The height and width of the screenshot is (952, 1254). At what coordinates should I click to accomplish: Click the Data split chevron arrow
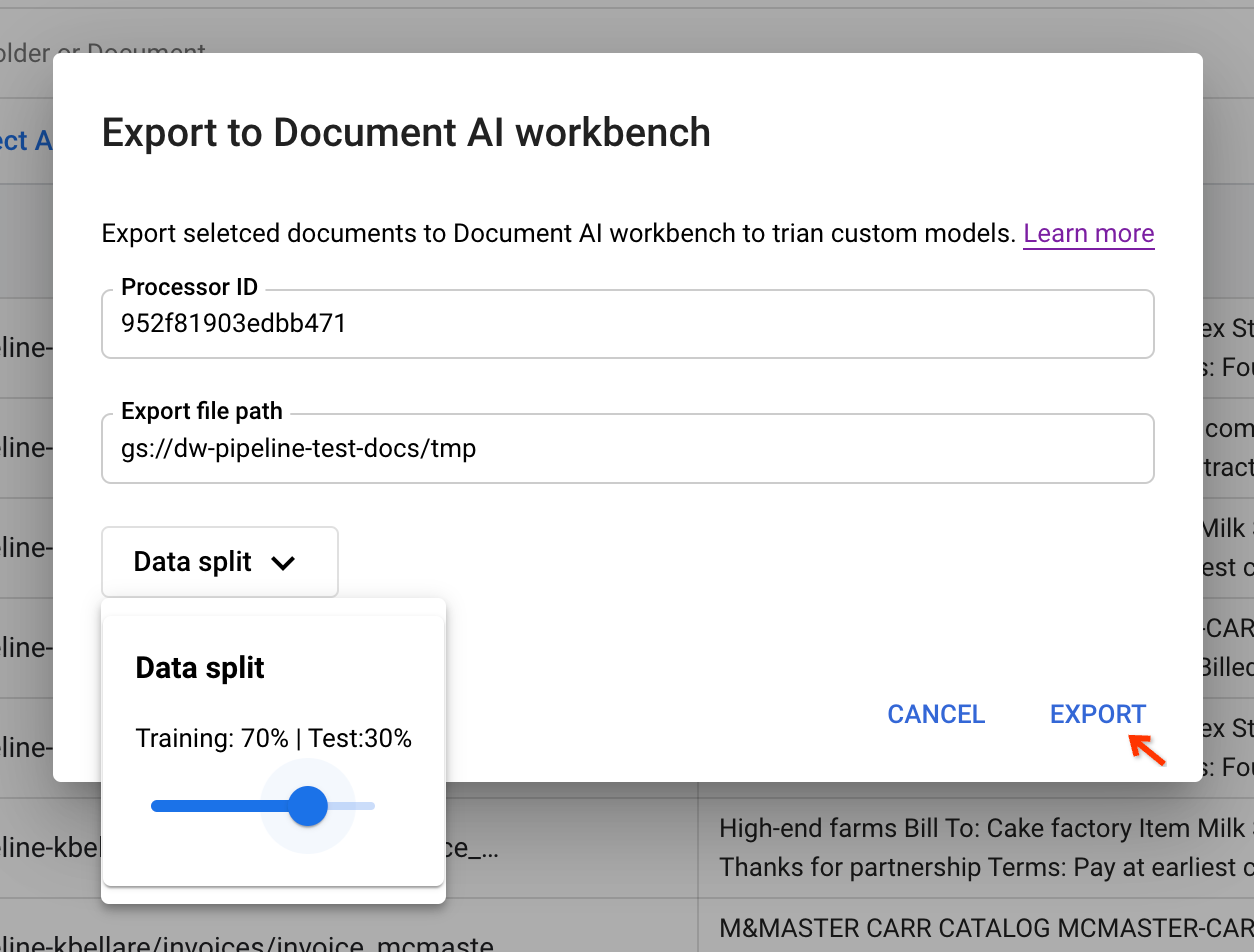click(x=283, y=563)
